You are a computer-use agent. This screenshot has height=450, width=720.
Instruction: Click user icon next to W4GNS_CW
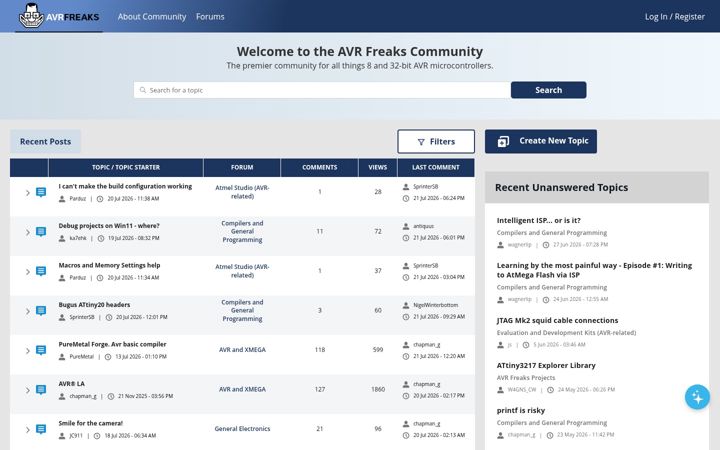(x=501, y=390)
